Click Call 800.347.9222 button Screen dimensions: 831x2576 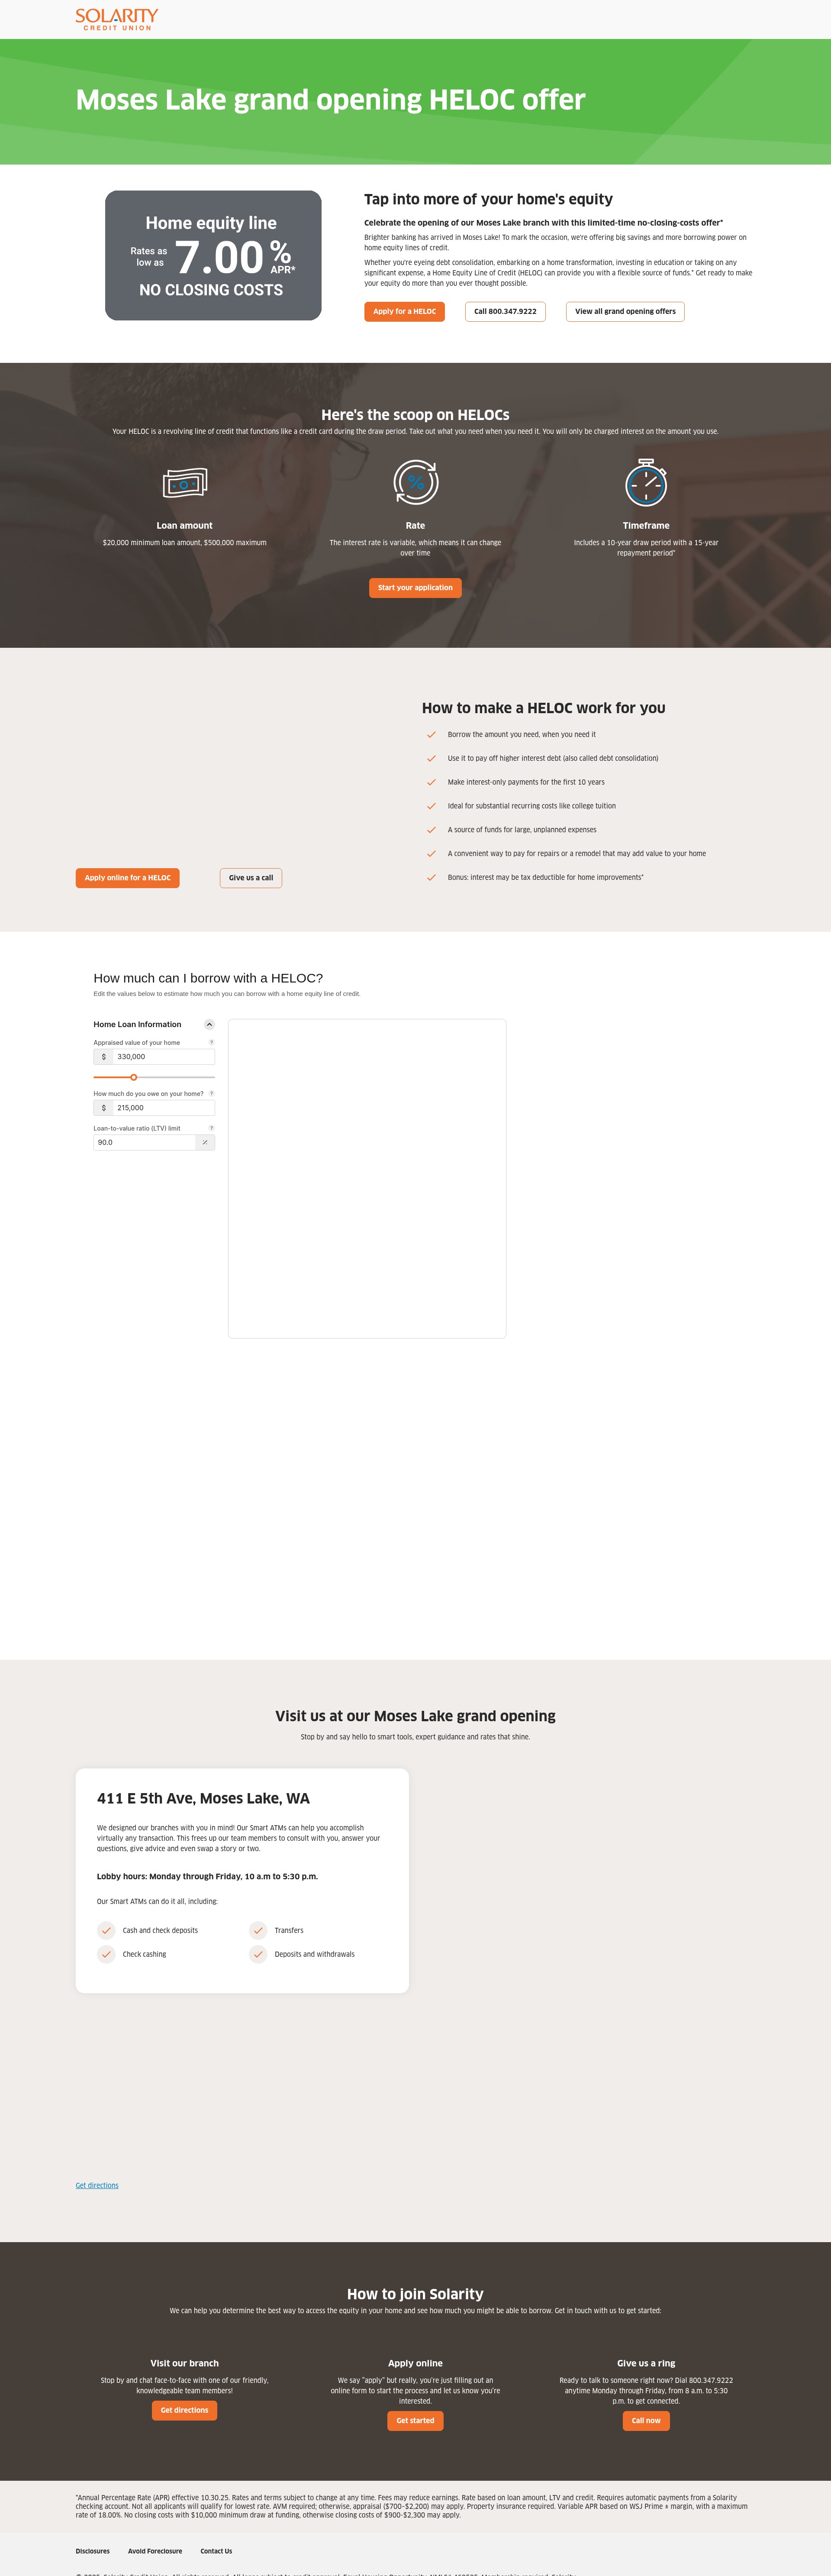click(505, 311)
